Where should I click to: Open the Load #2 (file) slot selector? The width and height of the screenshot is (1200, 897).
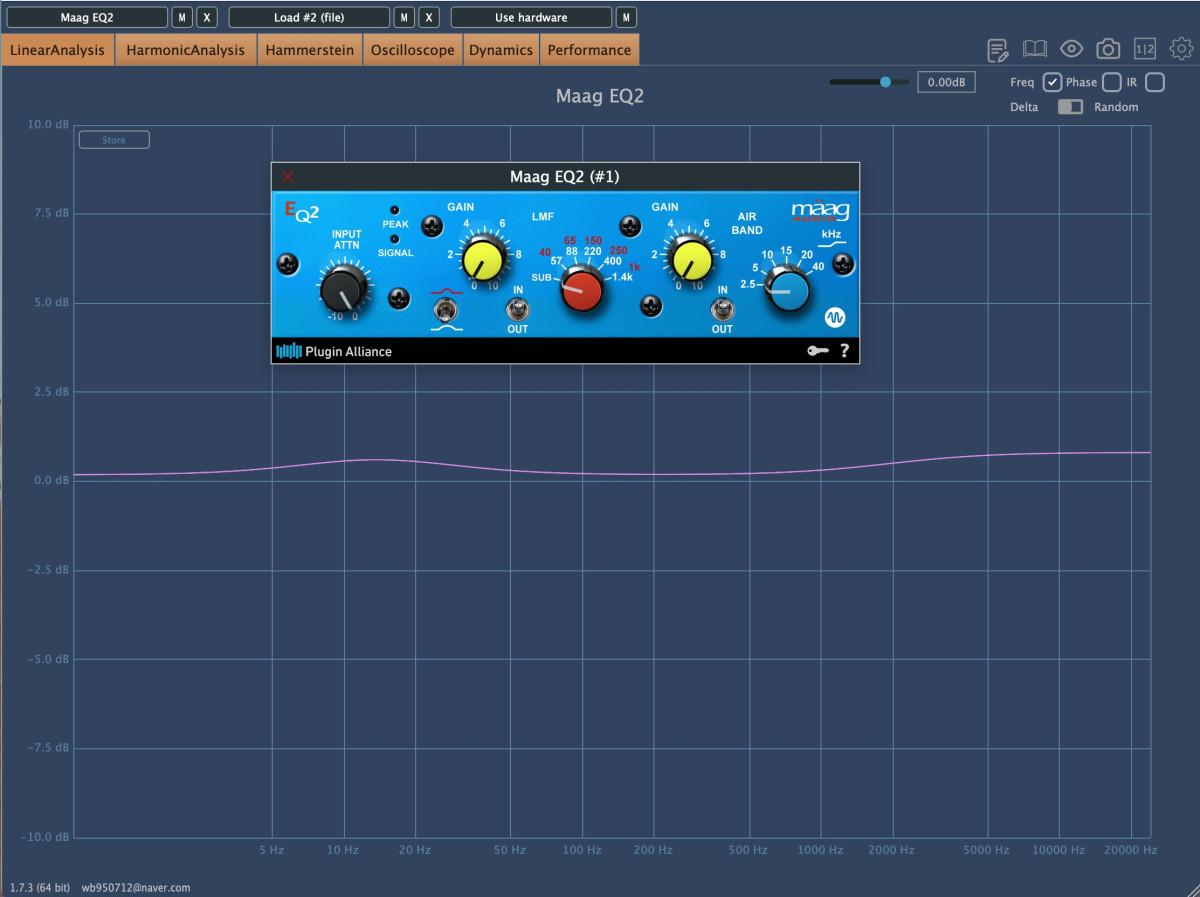pyautogui.click(x=309, y=17)
